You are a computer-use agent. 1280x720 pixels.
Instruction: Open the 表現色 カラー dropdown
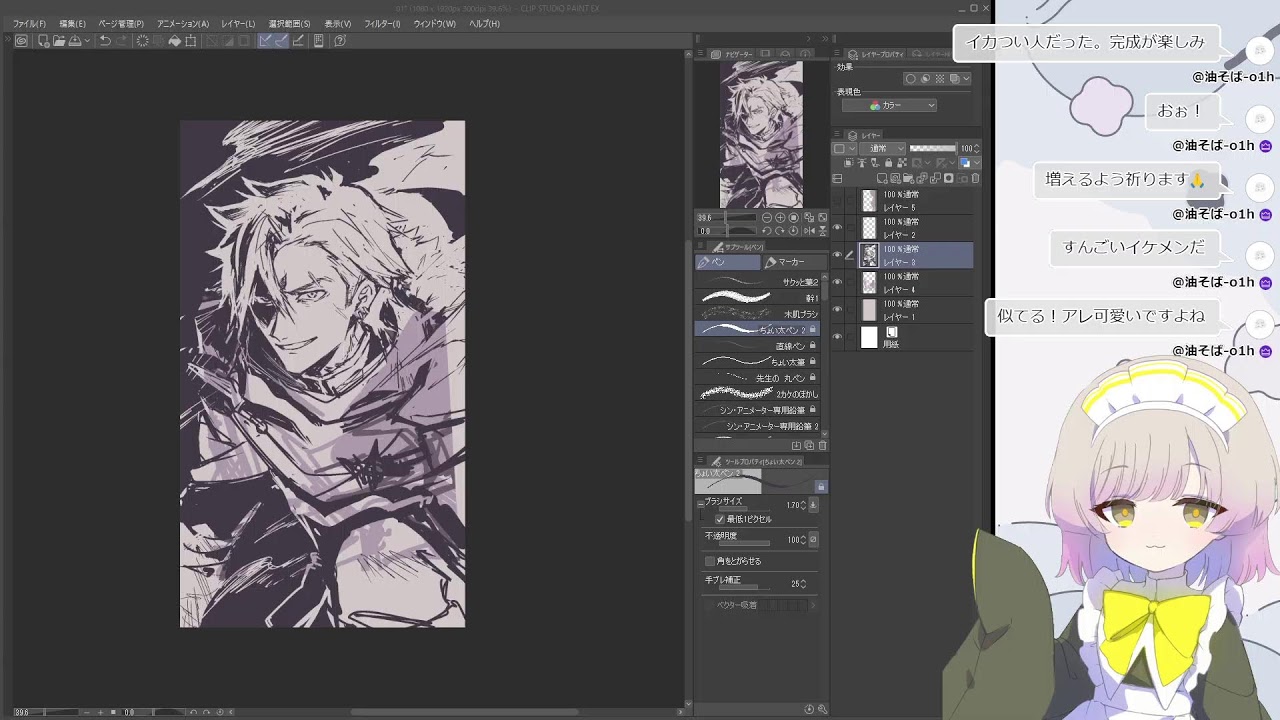889,105
